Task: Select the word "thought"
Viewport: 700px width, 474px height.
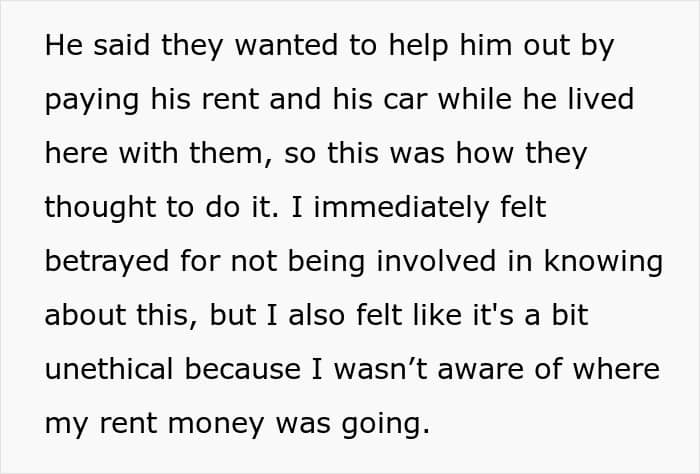Action: (x=101, y=208)
